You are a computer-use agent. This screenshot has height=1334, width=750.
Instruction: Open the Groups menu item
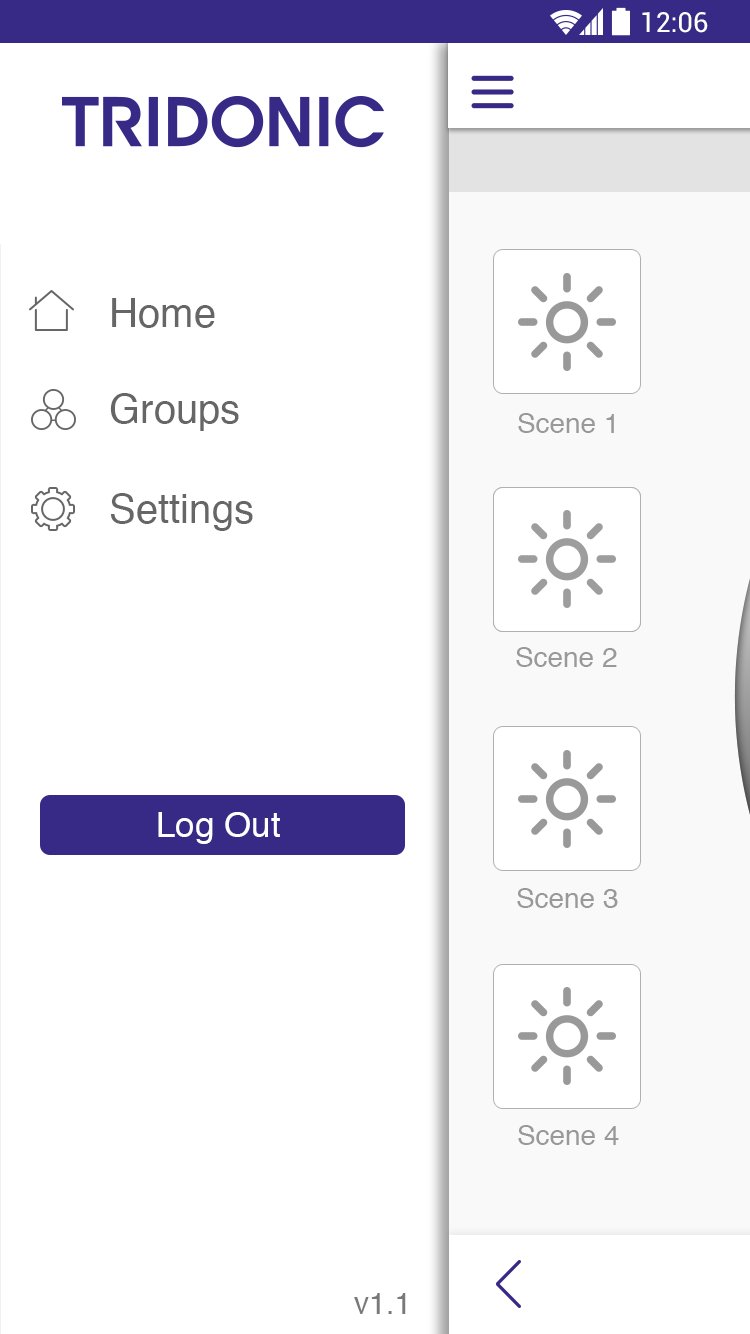point(174,411)
